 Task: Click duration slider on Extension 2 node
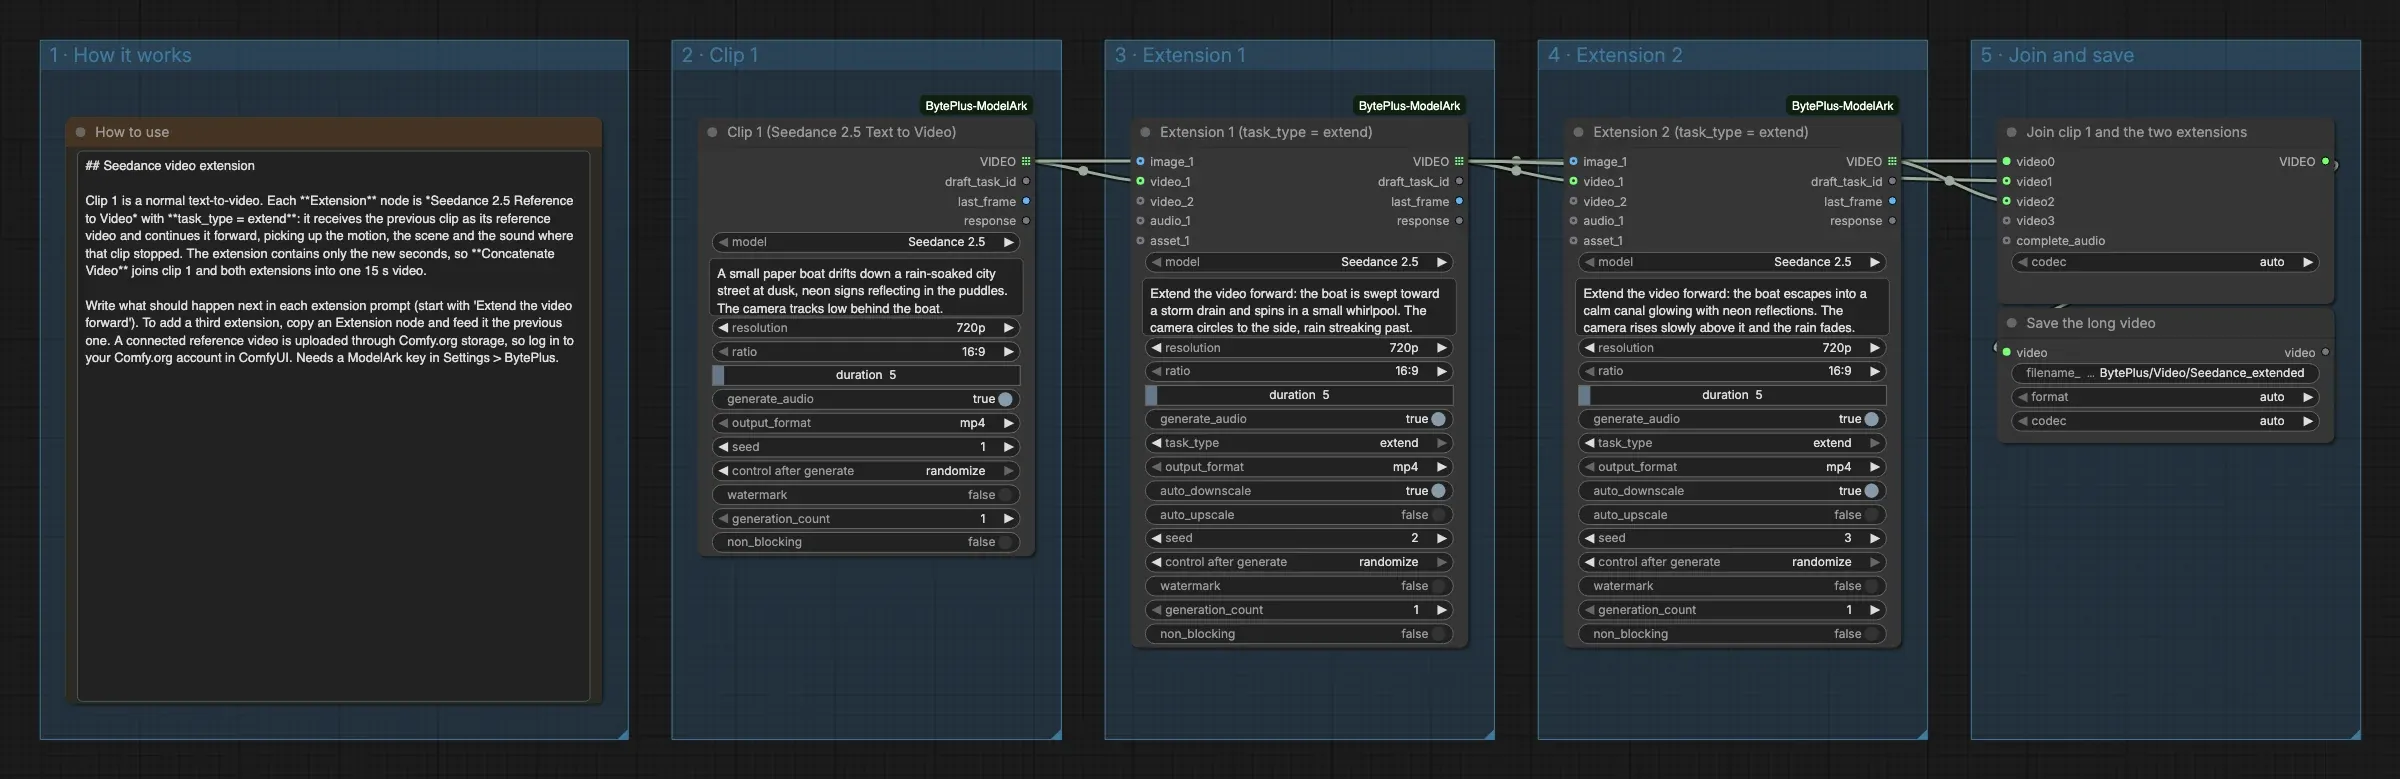pos(1732,395)
